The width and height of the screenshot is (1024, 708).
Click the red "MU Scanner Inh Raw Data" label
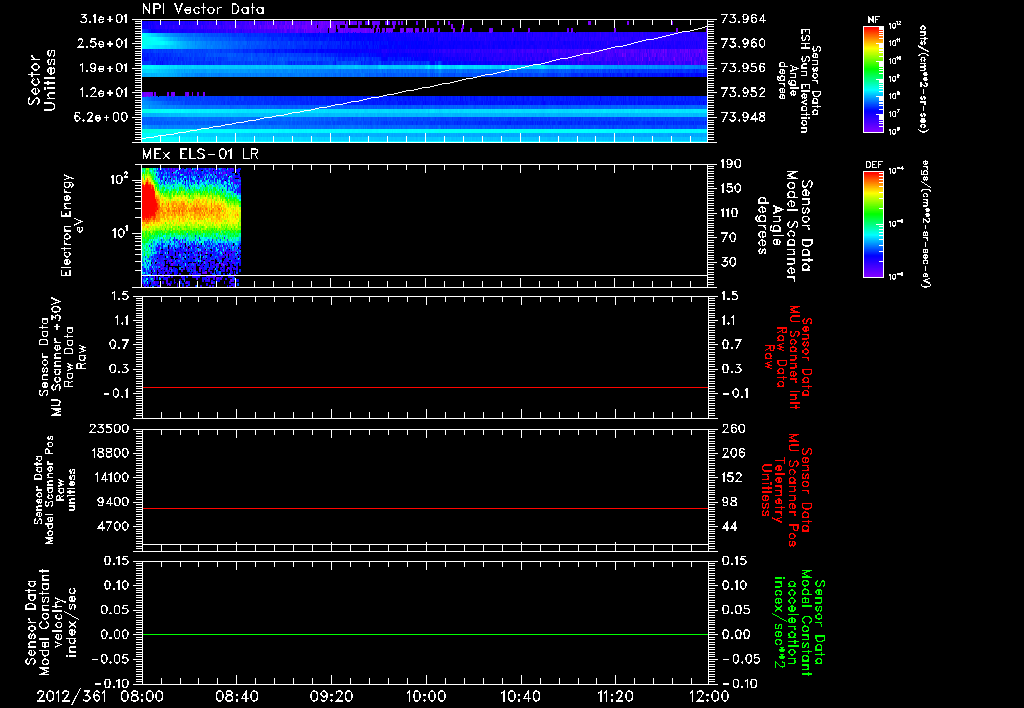[789, 357]
